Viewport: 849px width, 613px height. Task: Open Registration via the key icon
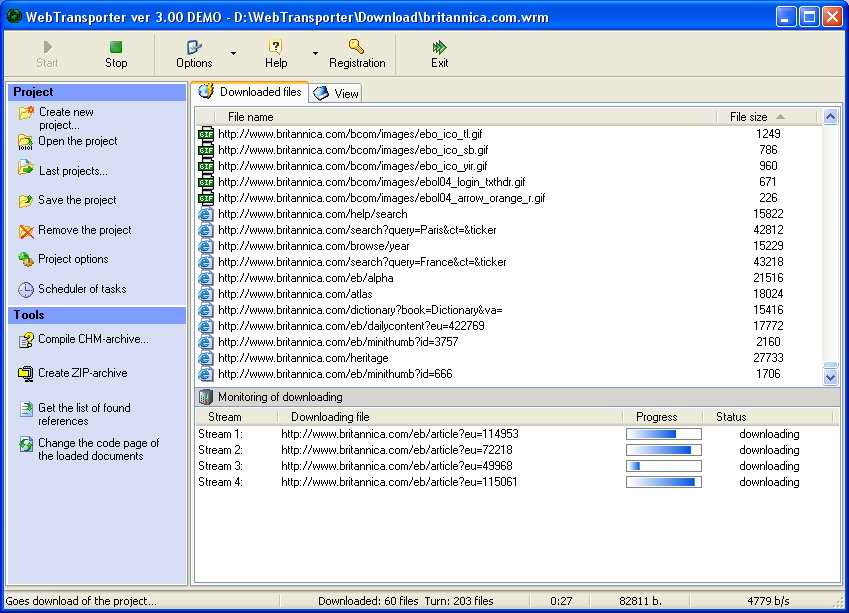click(x=356, y=47)
